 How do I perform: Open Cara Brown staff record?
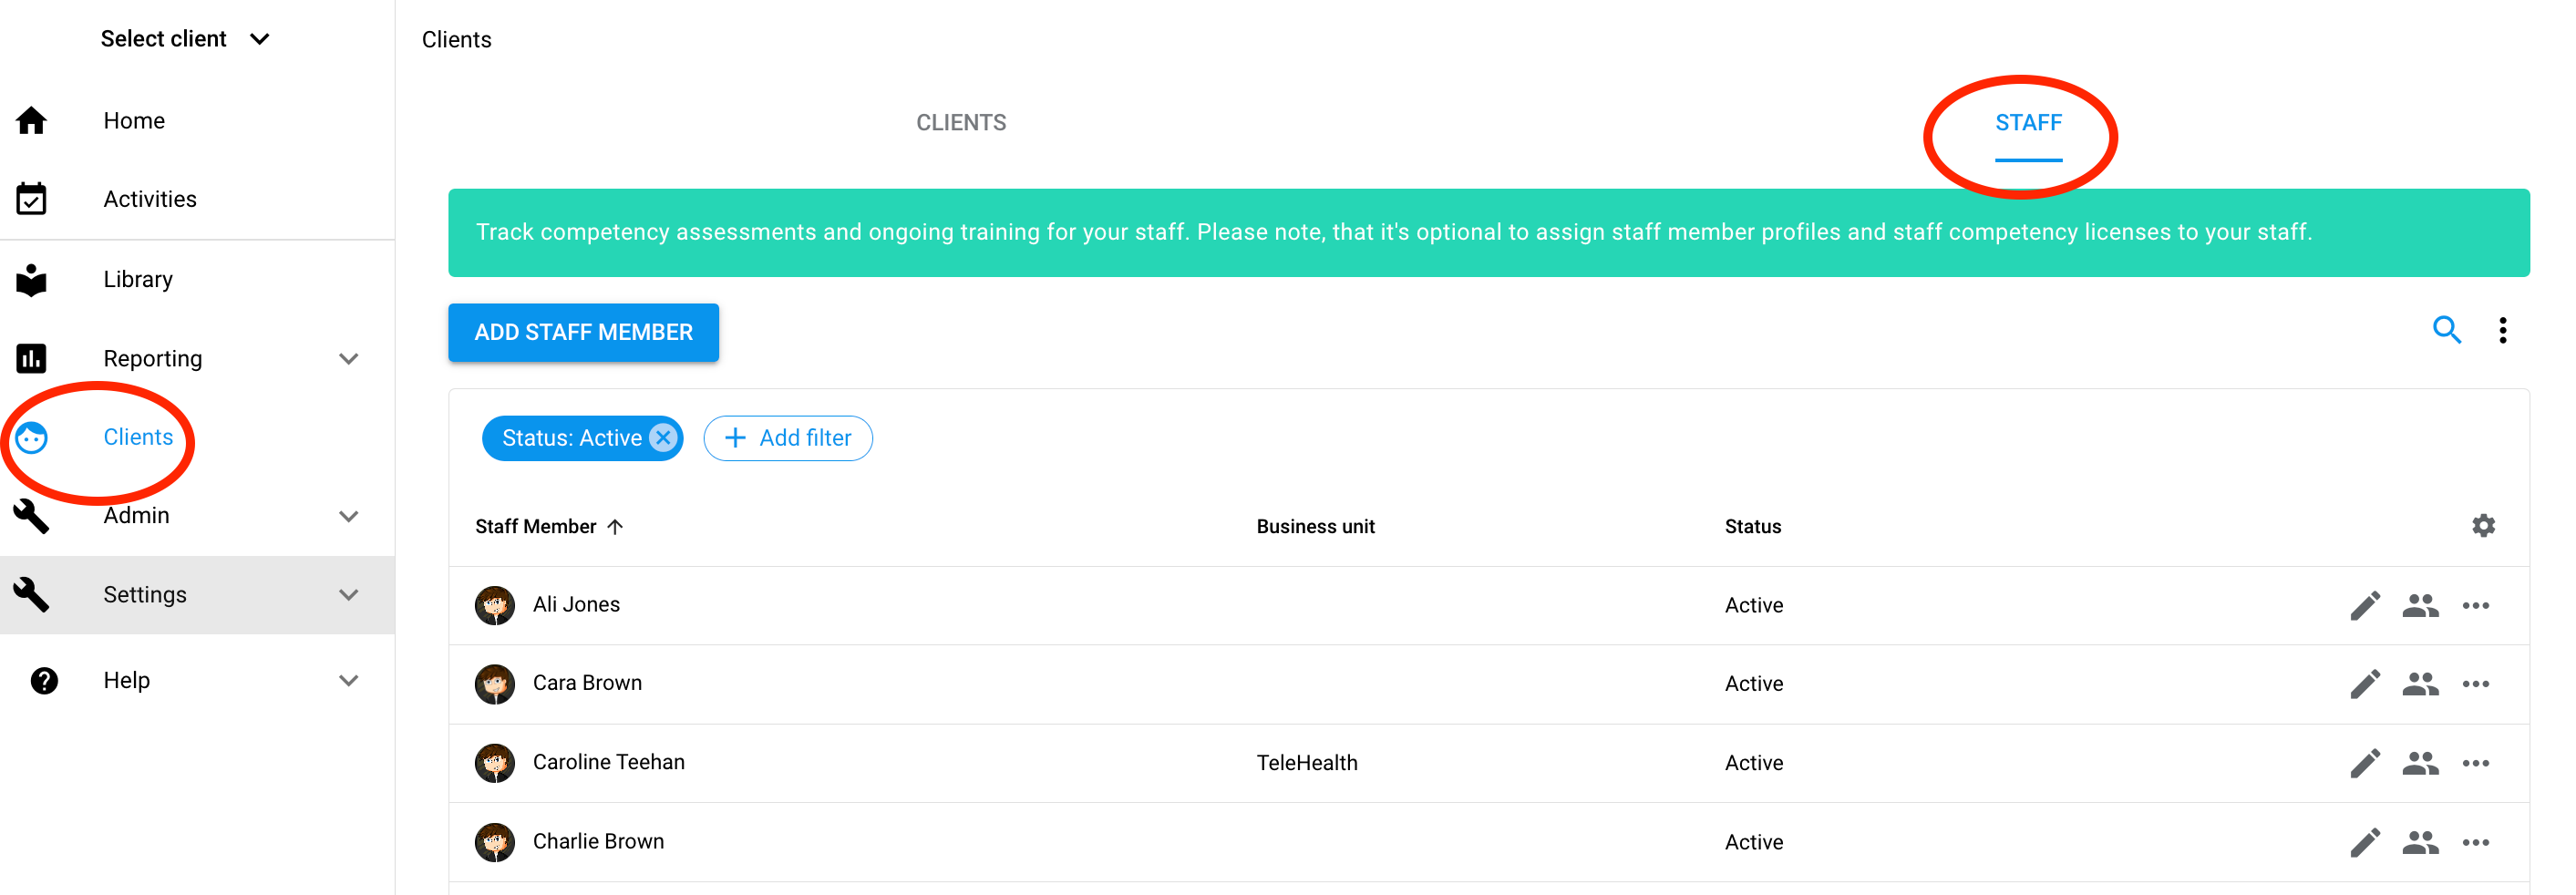tap(587, 683)
